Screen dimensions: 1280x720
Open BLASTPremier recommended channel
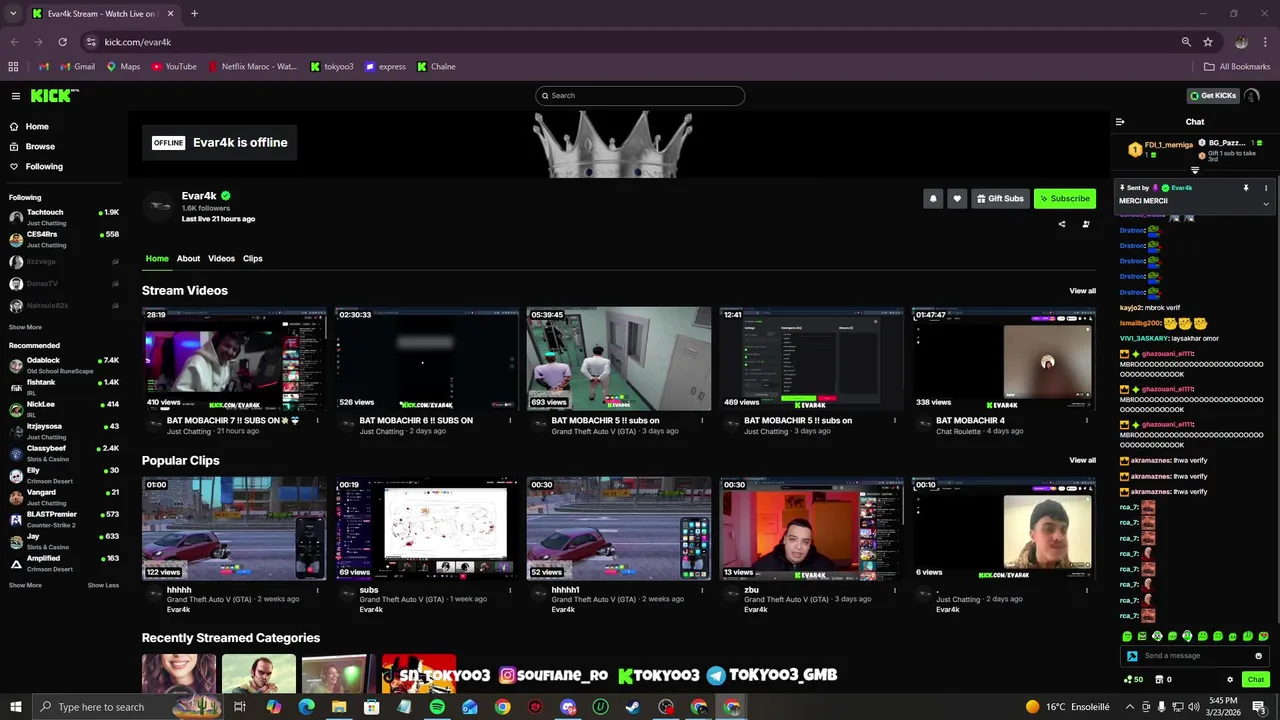[64, 519]
